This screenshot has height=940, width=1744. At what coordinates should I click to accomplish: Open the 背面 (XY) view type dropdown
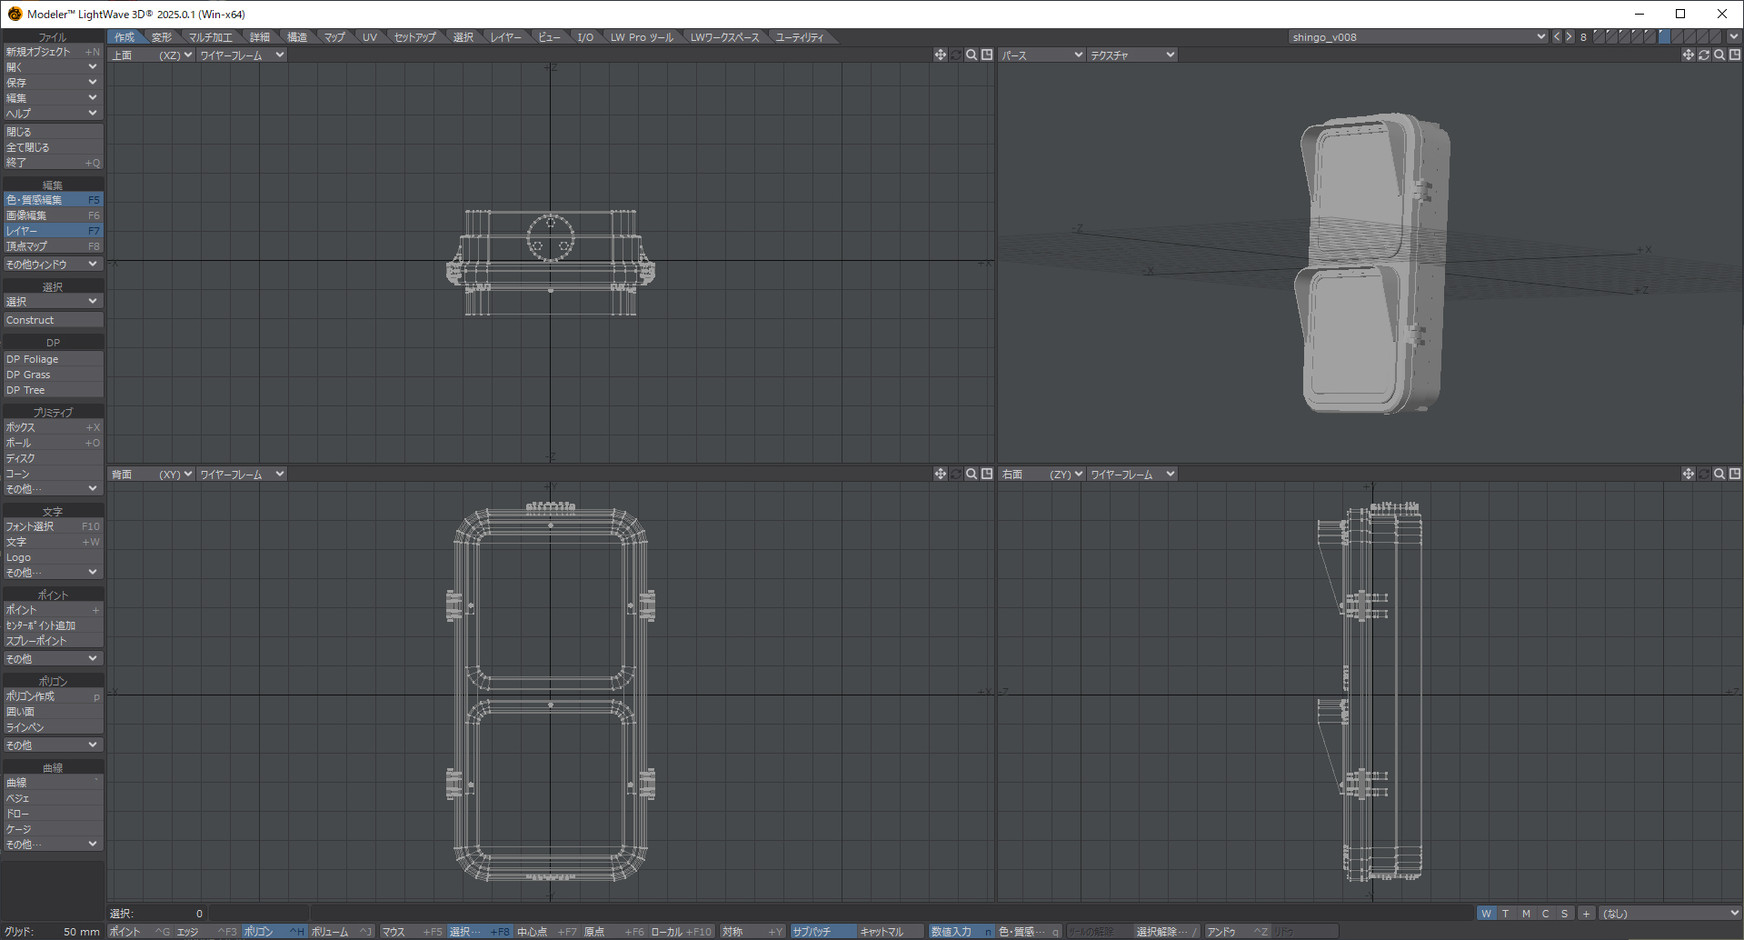[151, 474]
